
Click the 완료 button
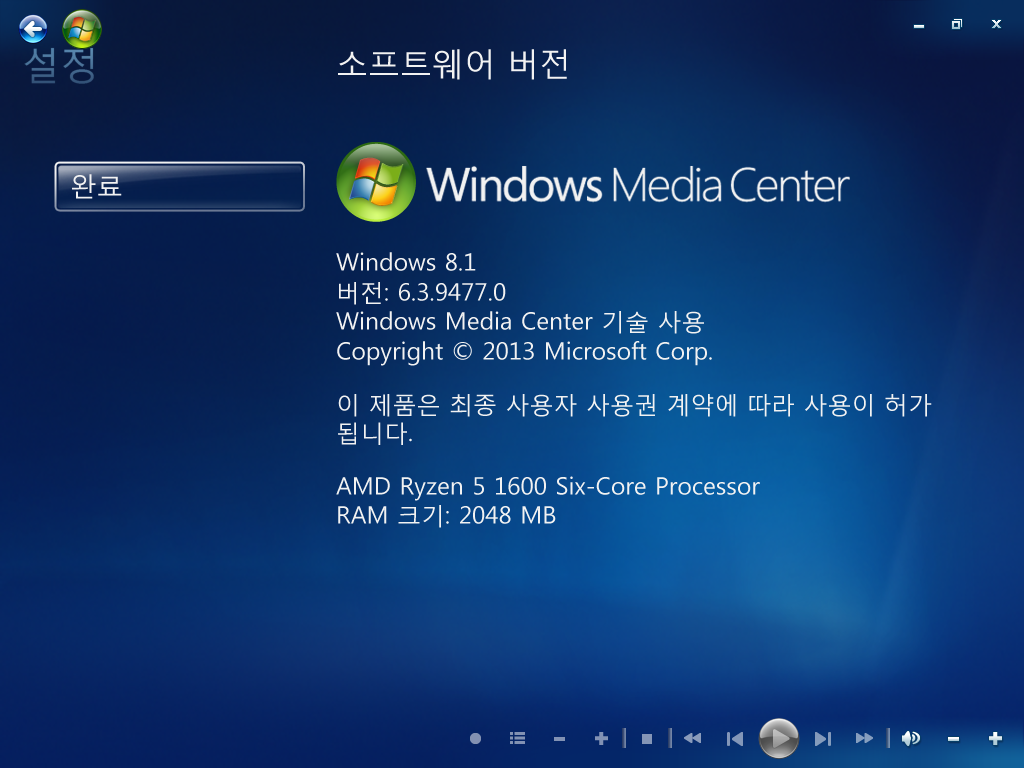[x=180, y=186]
